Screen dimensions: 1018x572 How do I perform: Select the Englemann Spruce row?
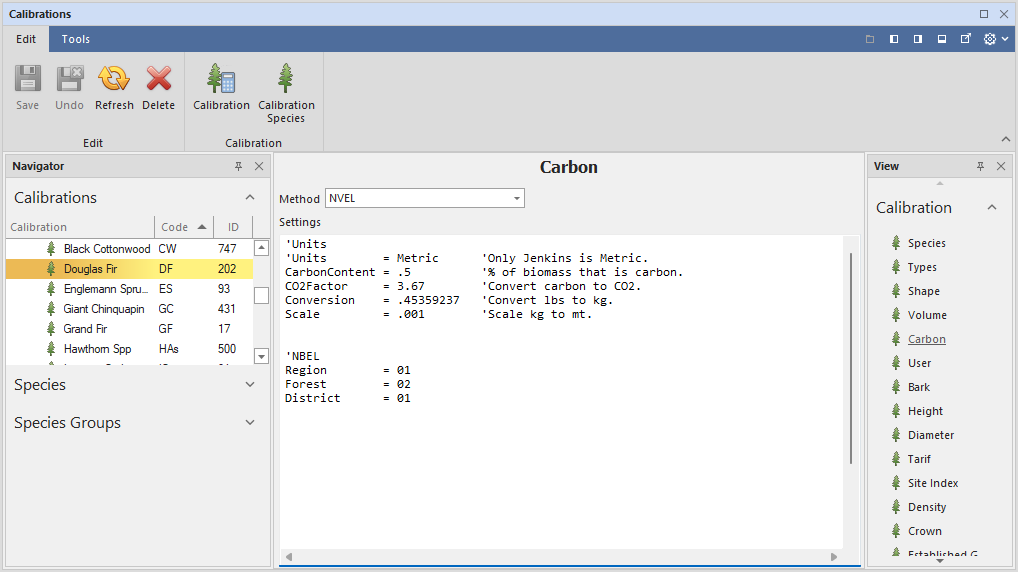tap(129, 289)
